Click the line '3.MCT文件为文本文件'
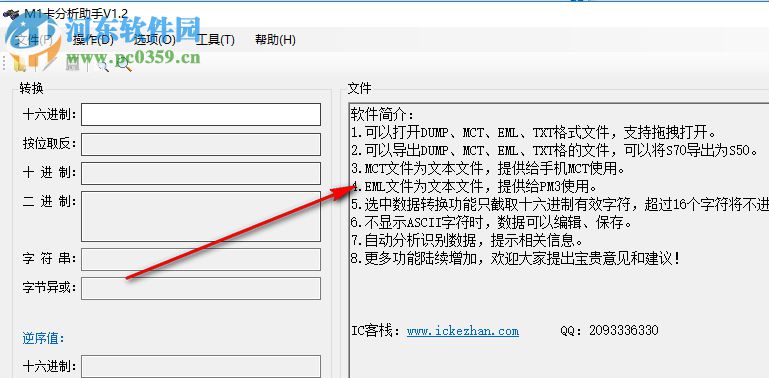Image resolution: width=769 pixels, height=378 pixels. tap(488, 169)
